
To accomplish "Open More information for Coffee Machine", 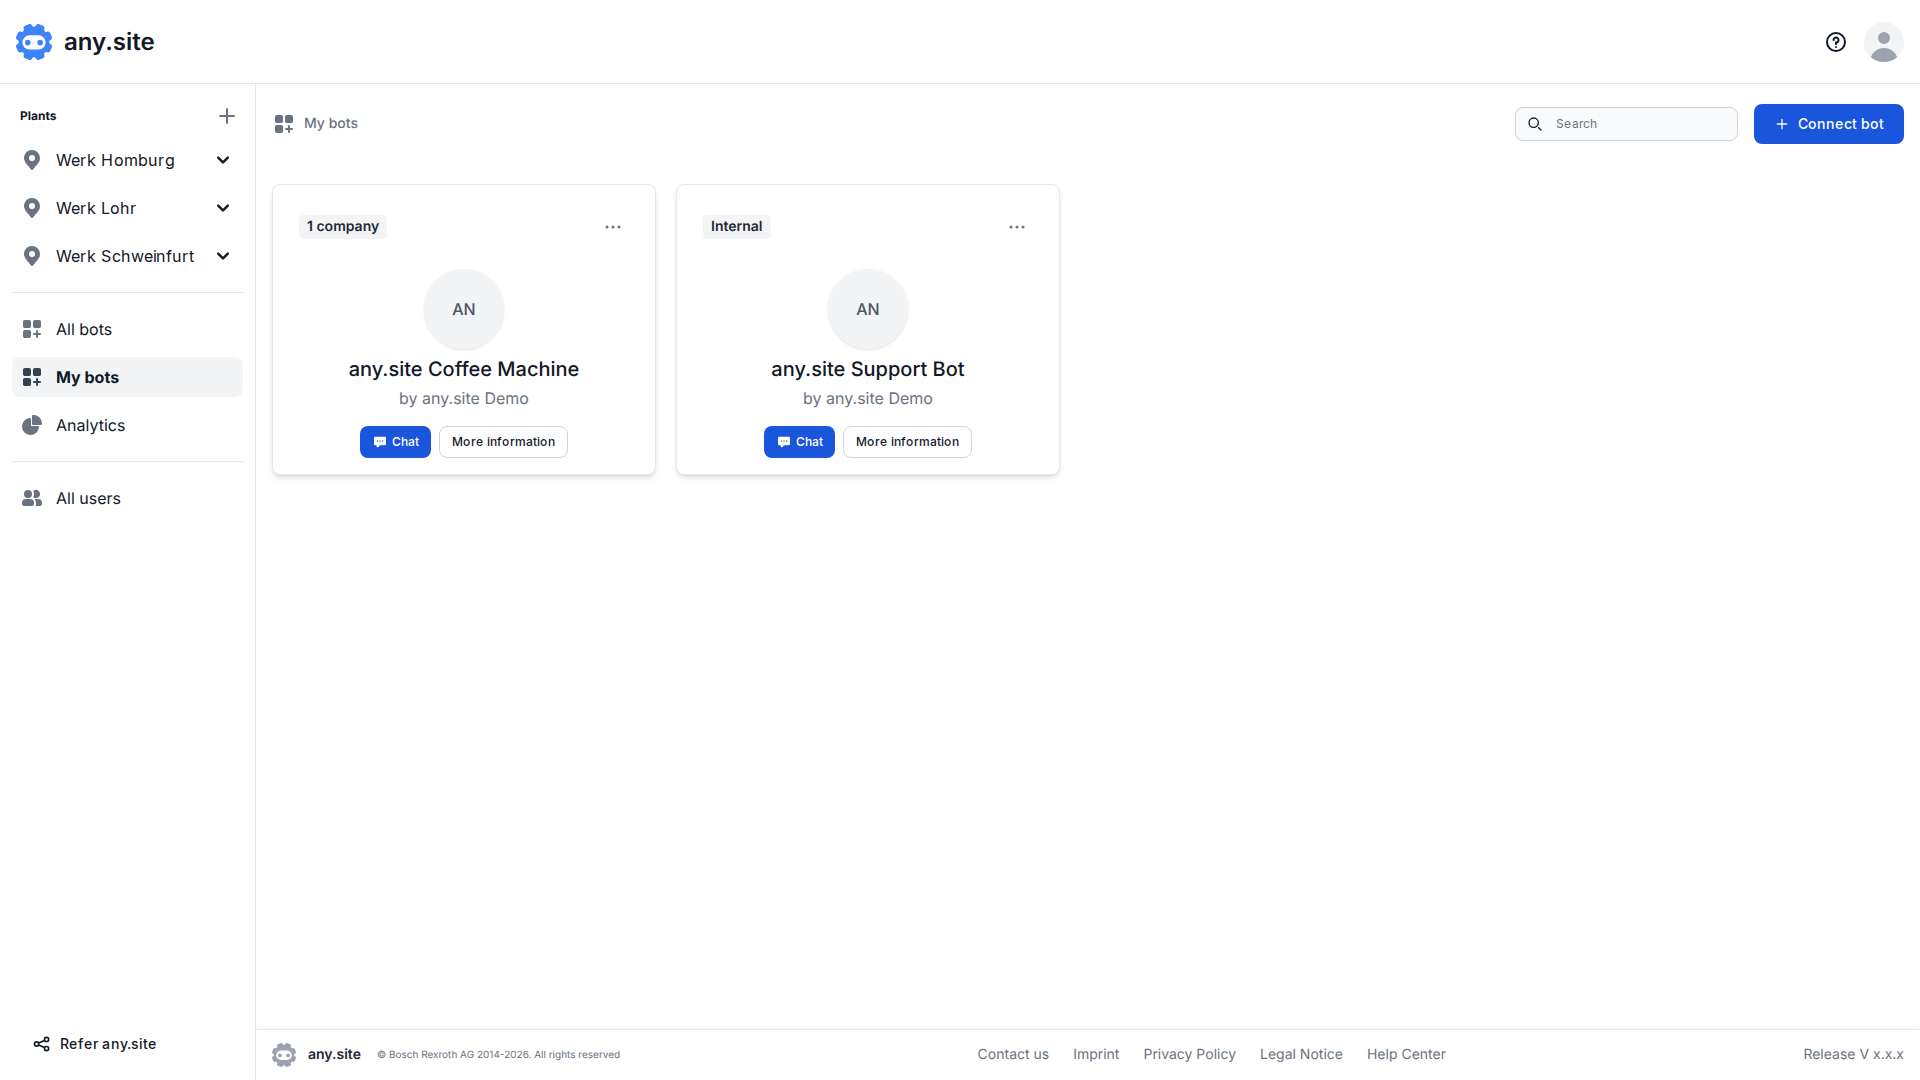I will click(503, 442).
